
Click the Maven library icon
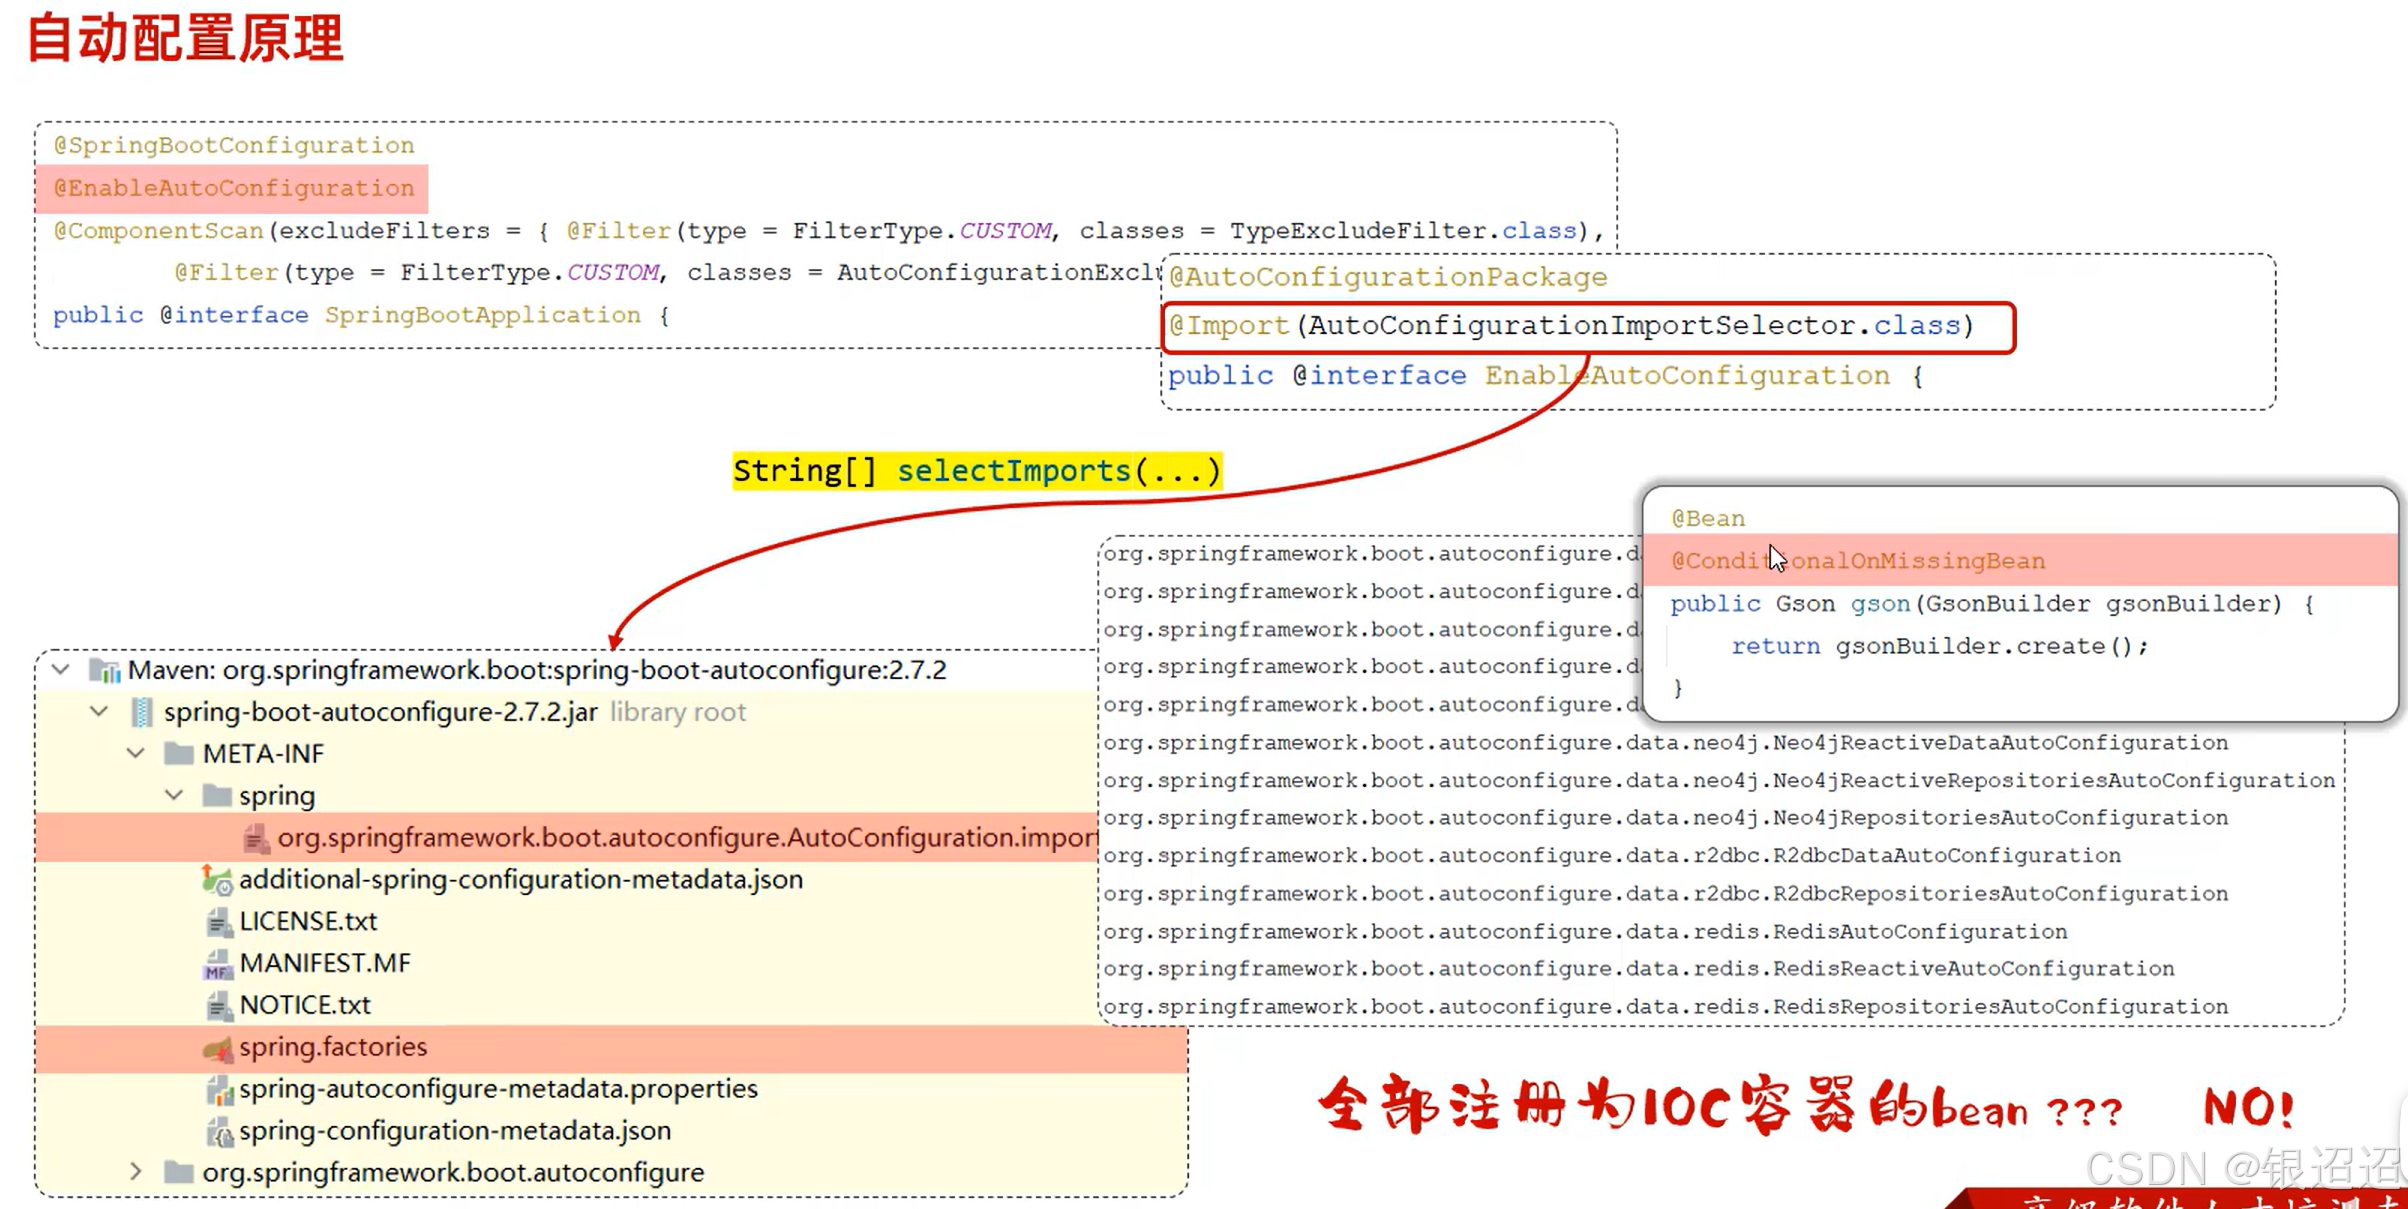[x=105, y=670]
